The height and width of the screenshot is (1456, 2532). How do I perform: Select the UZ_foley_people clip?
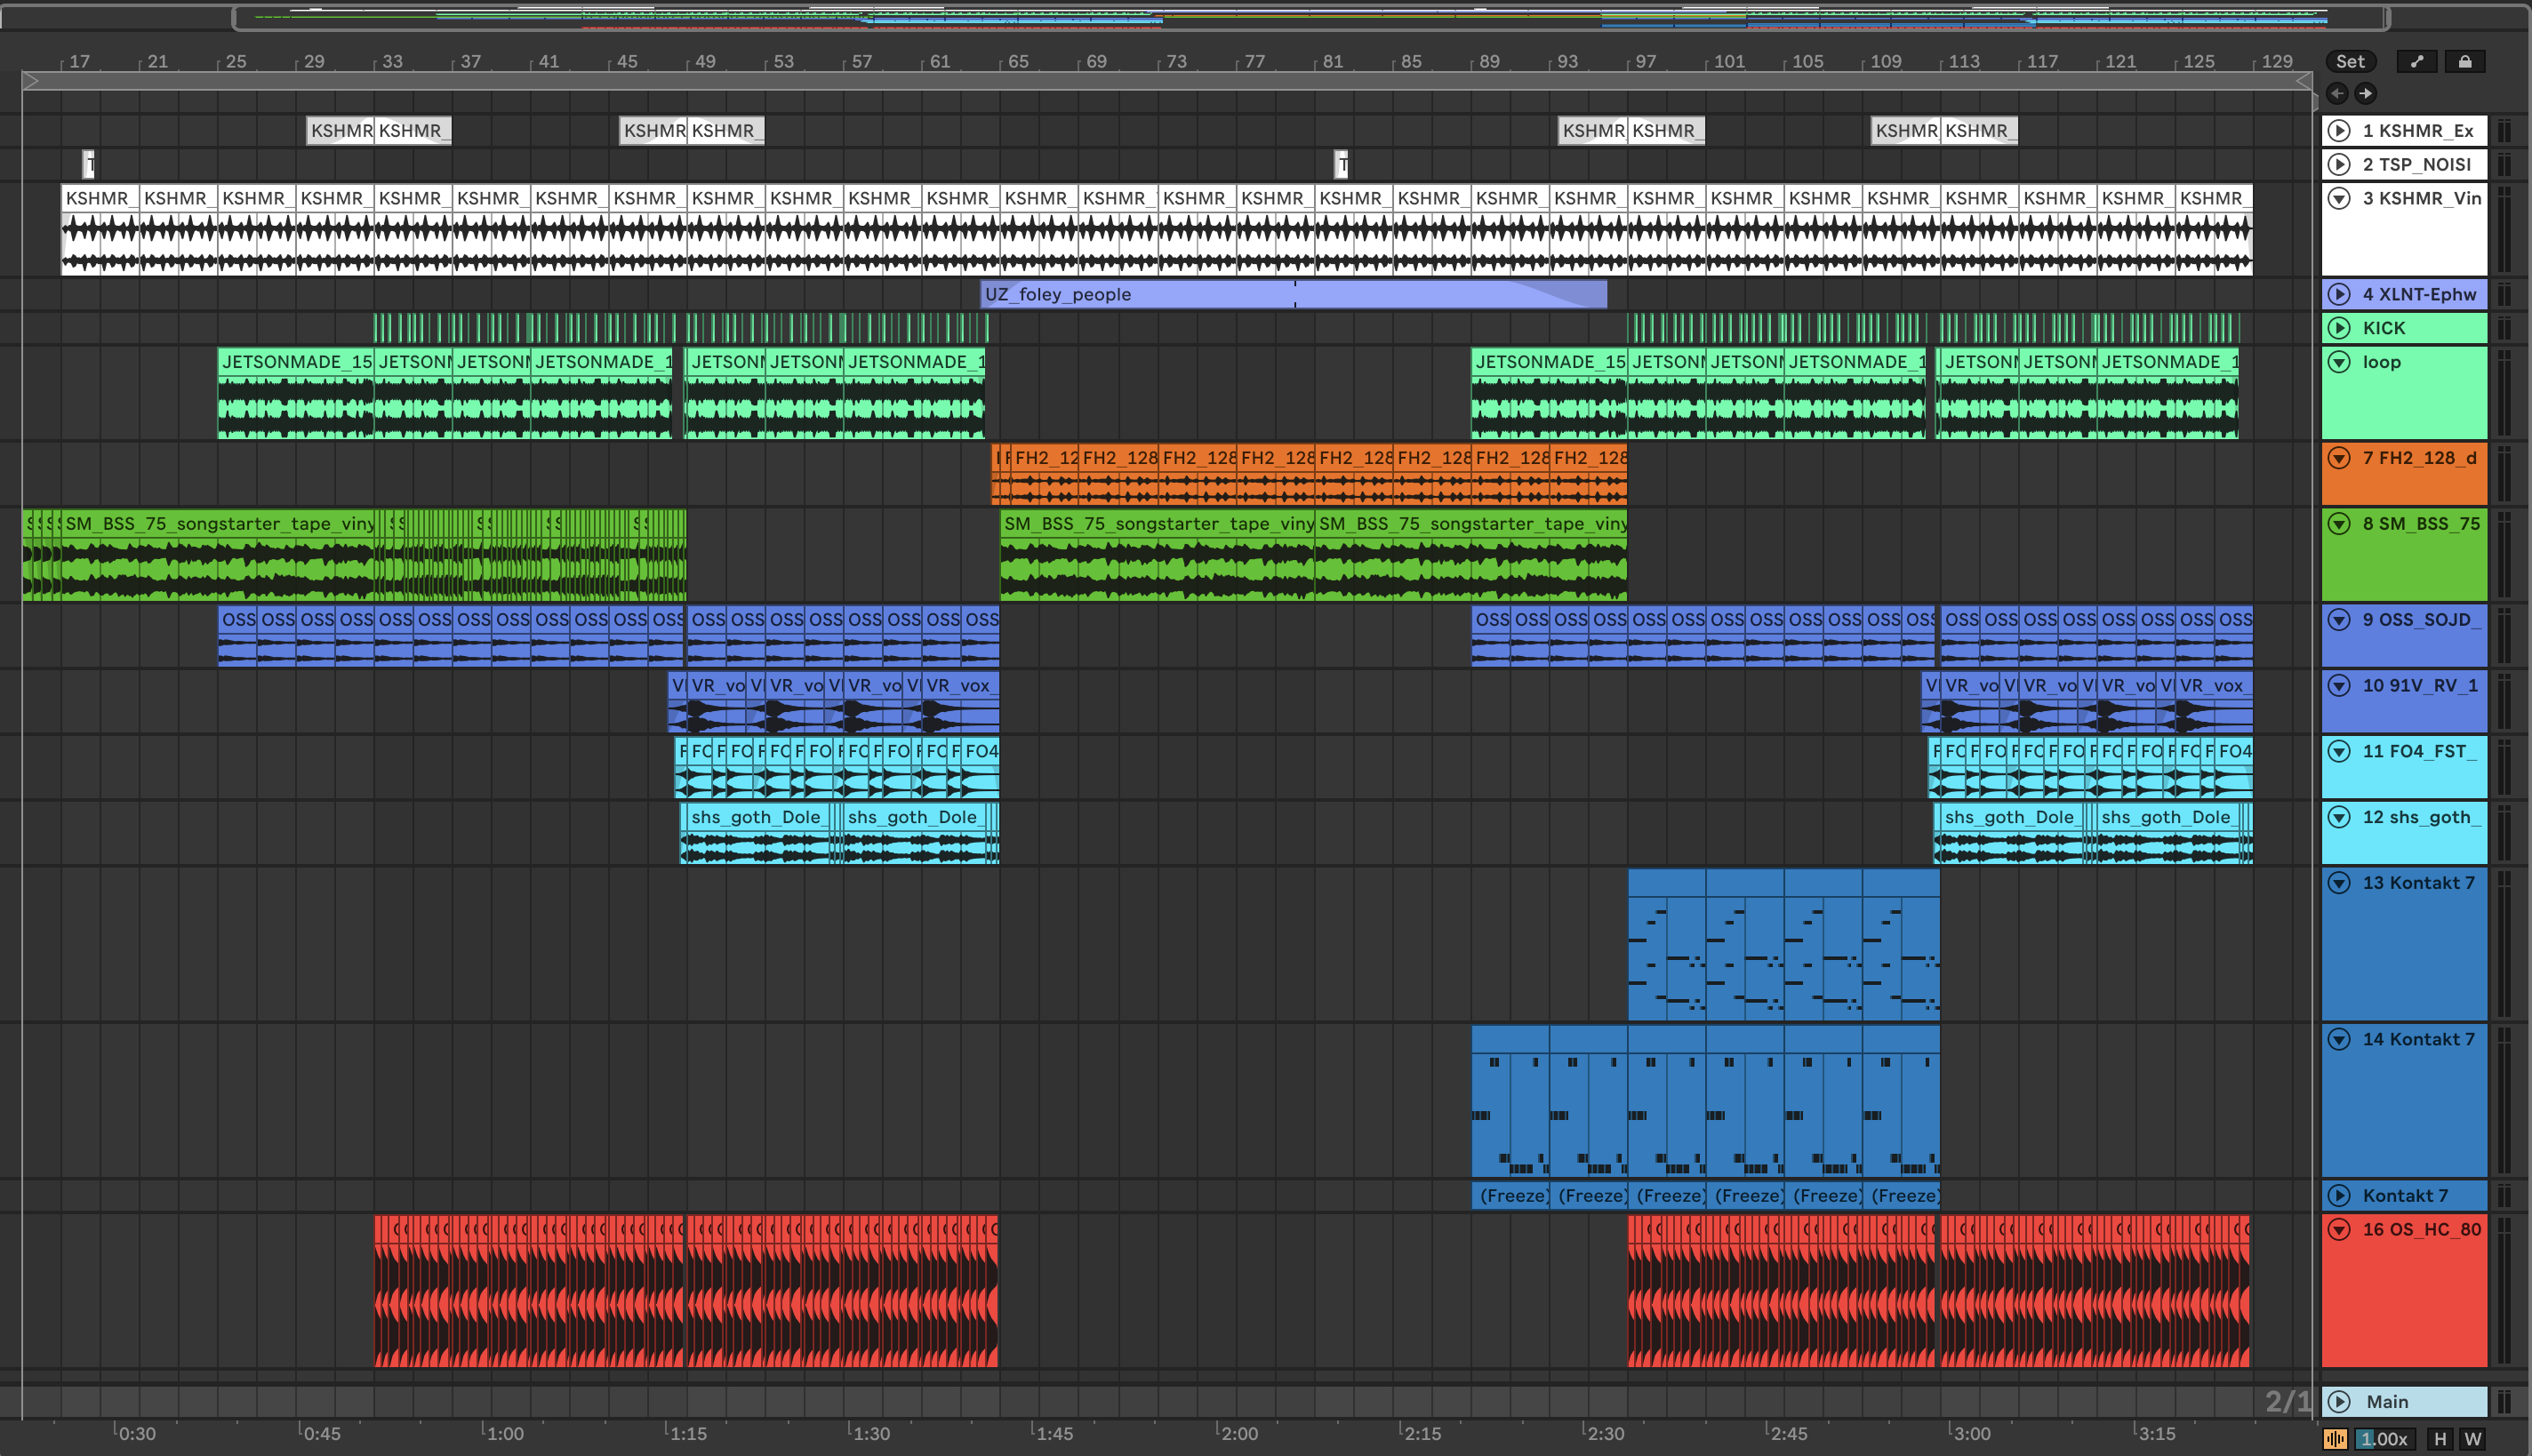pos(1293,294)
